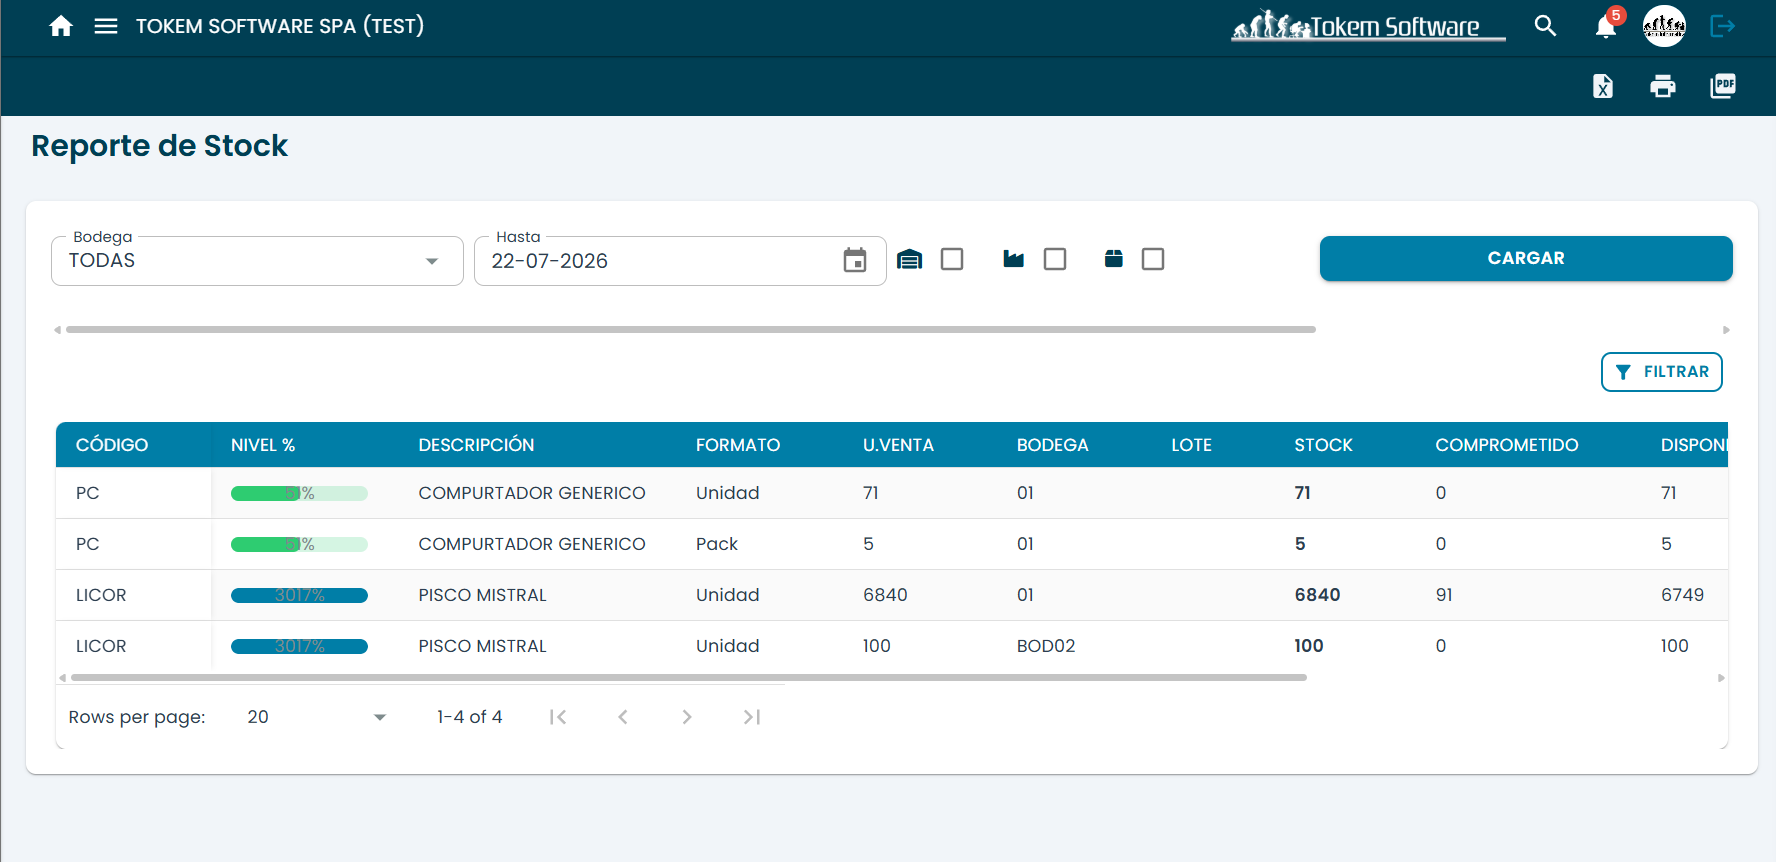Click the Reporte de Stock heading
Viewport: 1776px width, 862px height.
pos(160,146)
